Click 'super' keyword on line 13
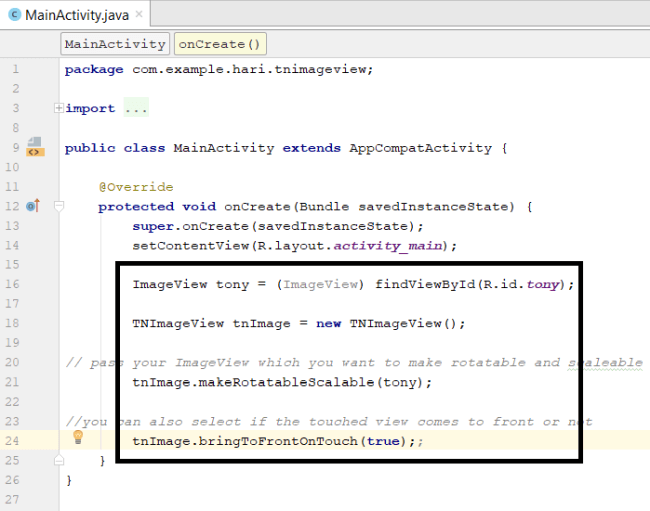The height and width of the screenshot is (511, 650). [x=153, y=227]
